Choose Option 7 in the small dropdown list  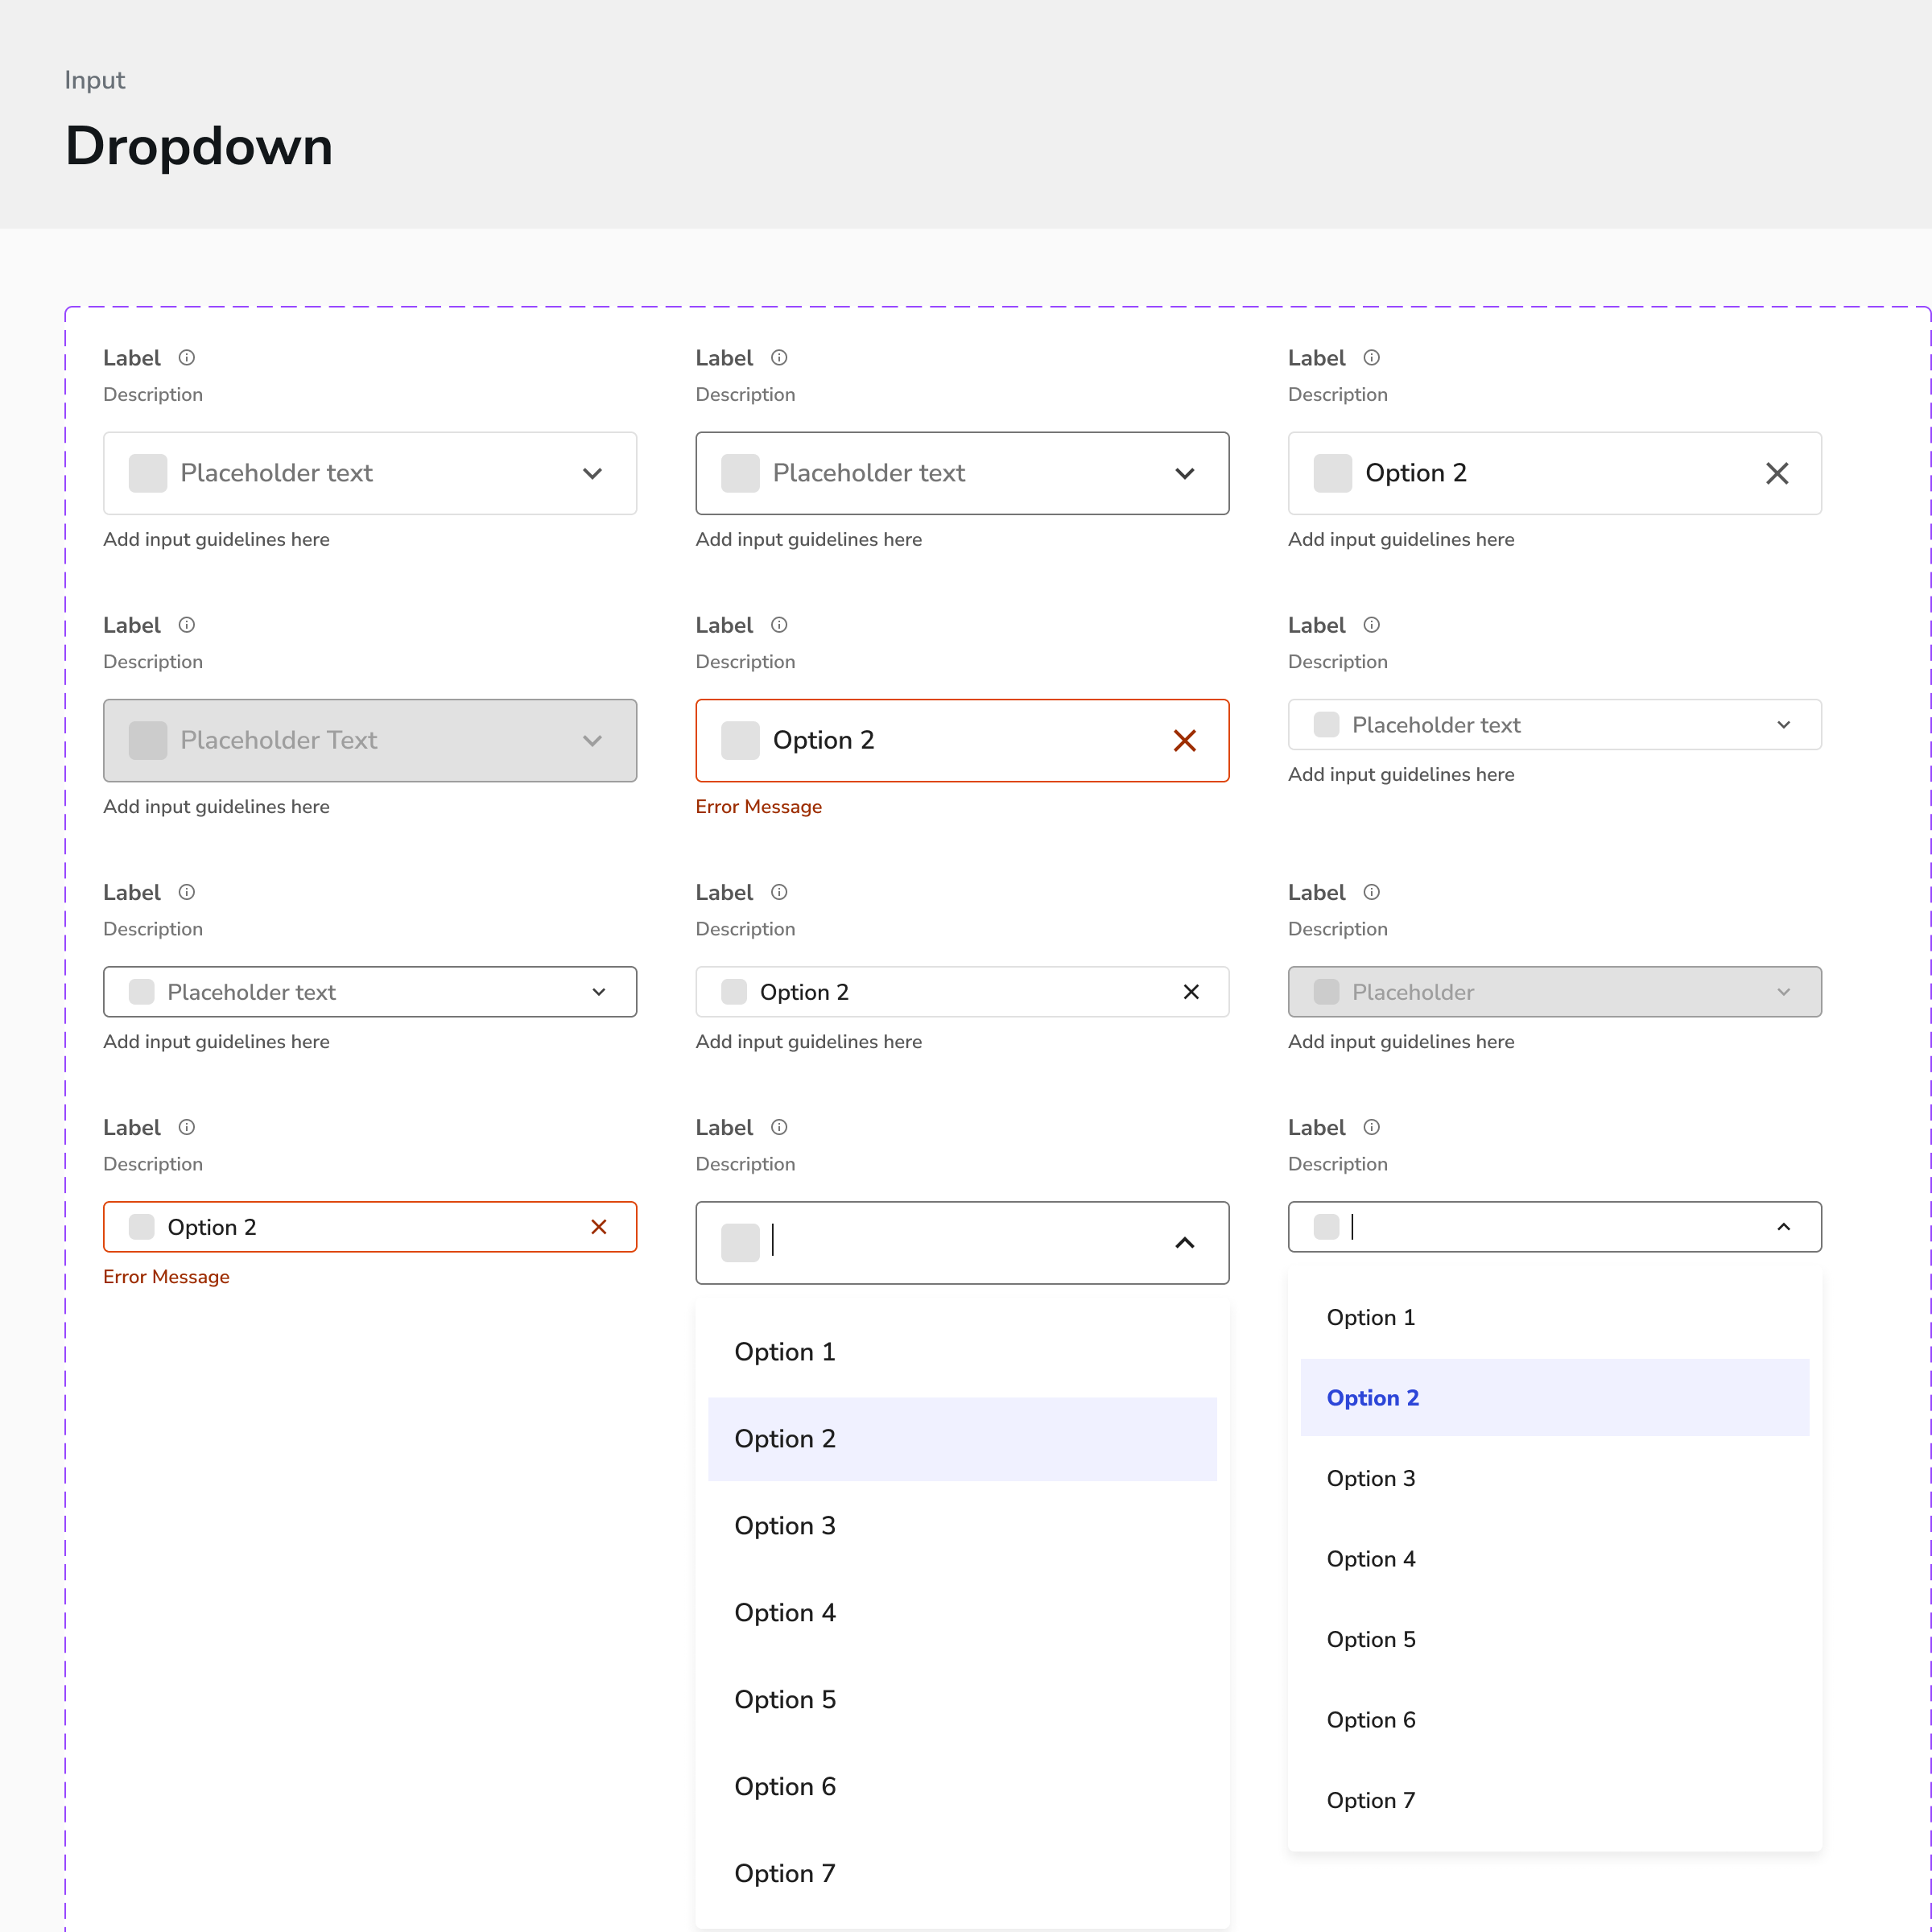click(x=1555, y=1801)
